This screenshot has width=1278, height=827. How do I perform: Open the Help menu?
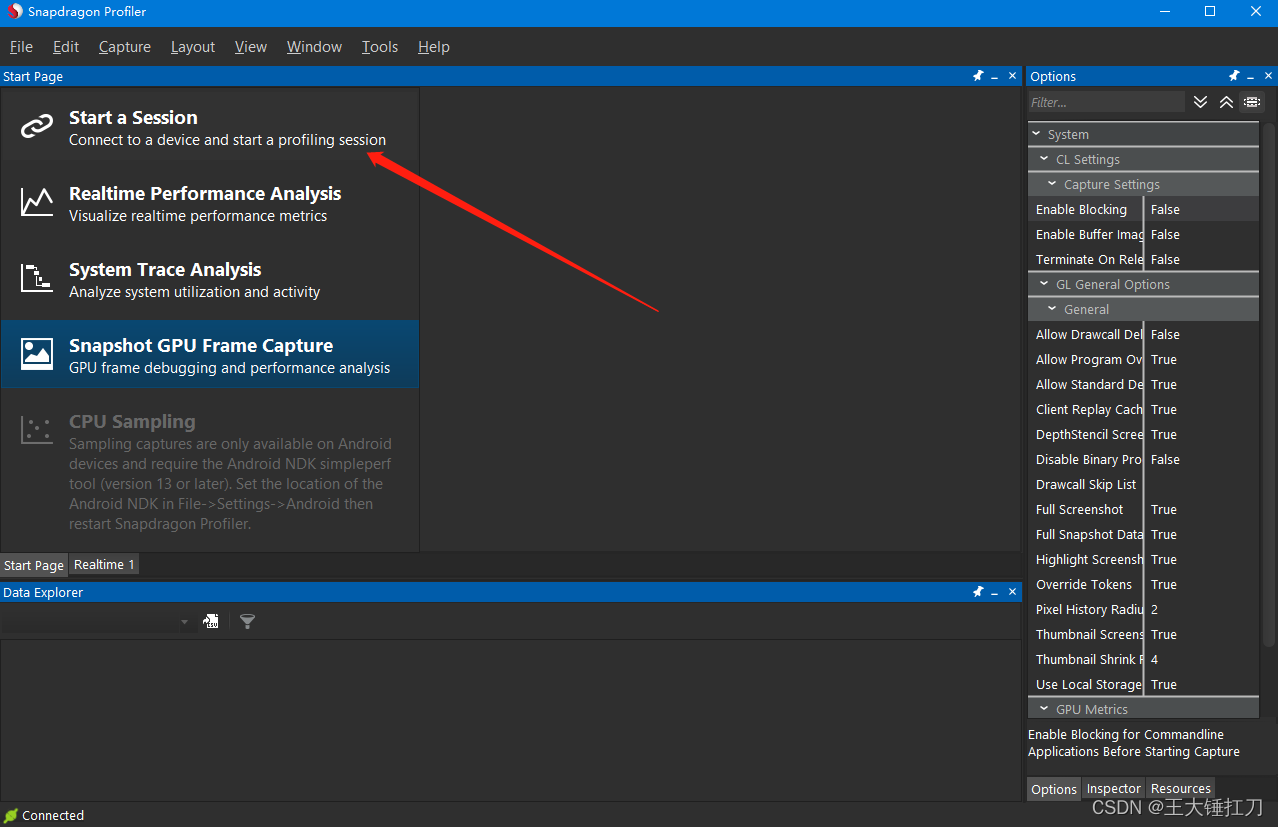[x=434, y=47]
